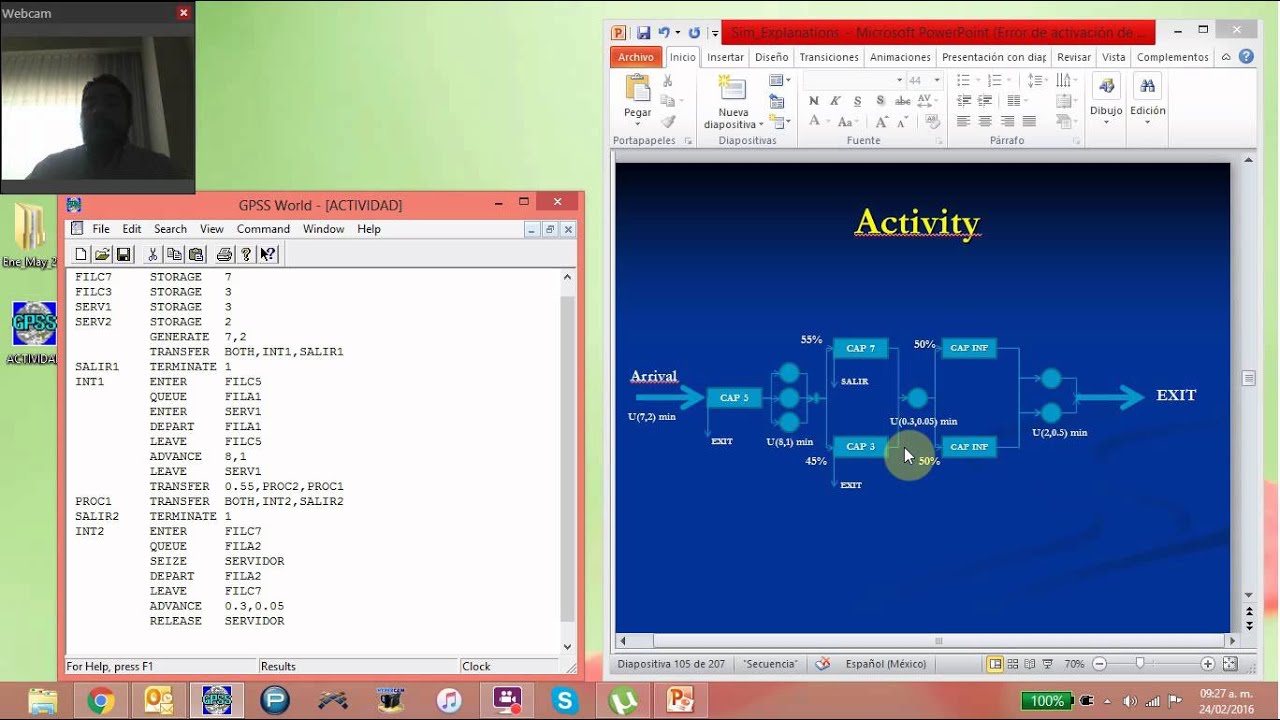Click the spell check icon in PowerPoint status bar
This screenshot has width=1280, height=720.
click(x=823, y=664)
